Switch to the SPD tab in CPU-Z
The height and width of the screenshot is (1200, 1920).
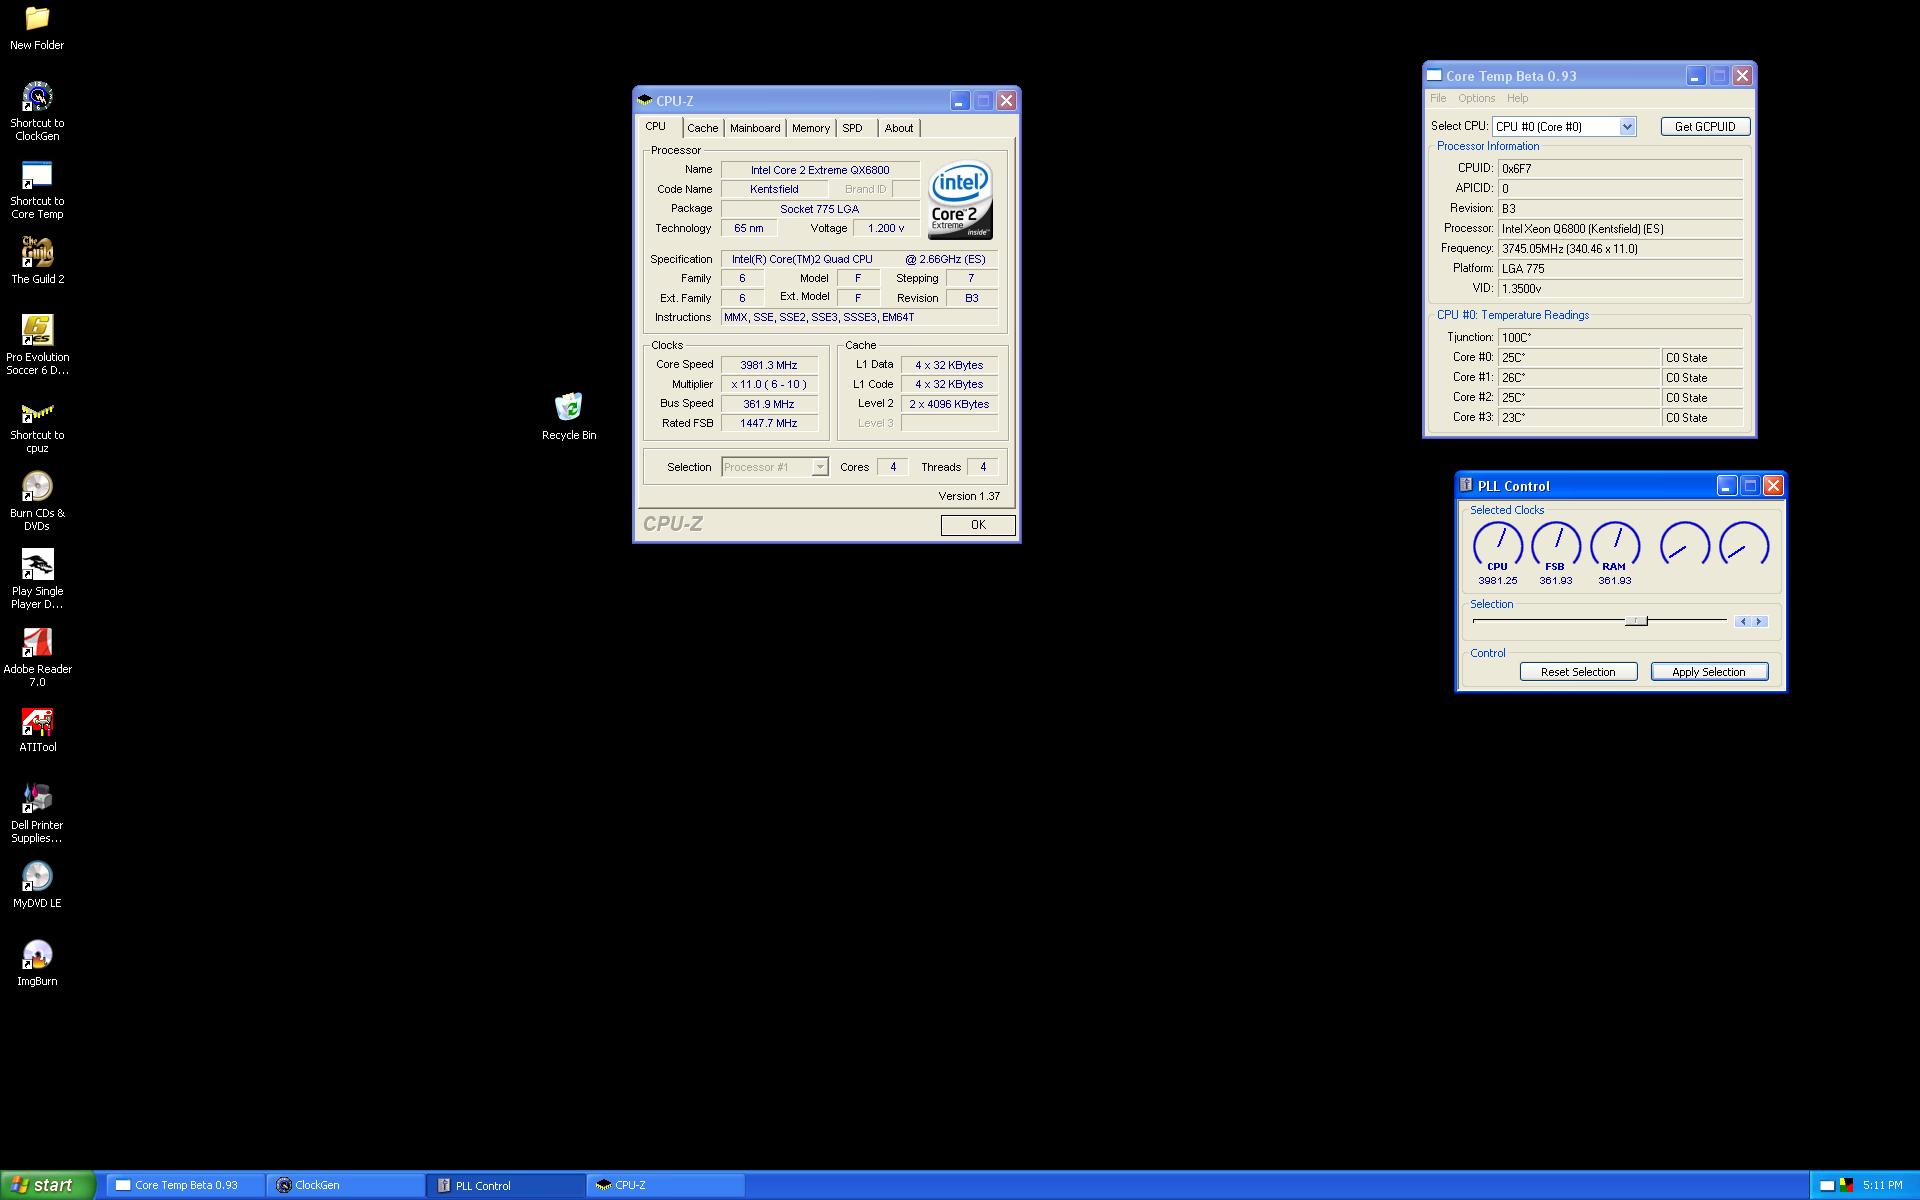pyautogui.click(x=852, y=128)
